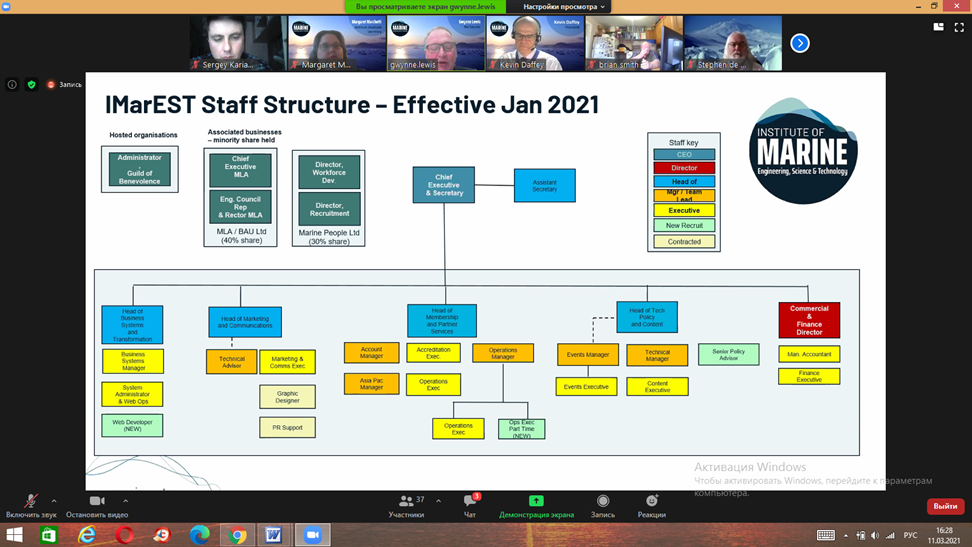Open Microsoft Word from taskbar
The image size is (972, 547).
coord(273,535)
